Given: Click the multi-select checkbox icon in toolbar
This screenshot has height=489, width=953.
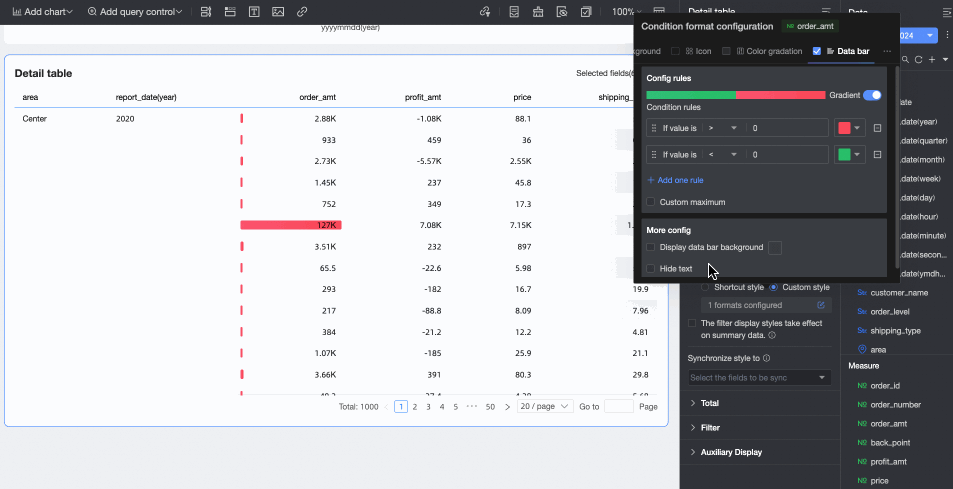Looking at the screenshot, I should (586, 12).
